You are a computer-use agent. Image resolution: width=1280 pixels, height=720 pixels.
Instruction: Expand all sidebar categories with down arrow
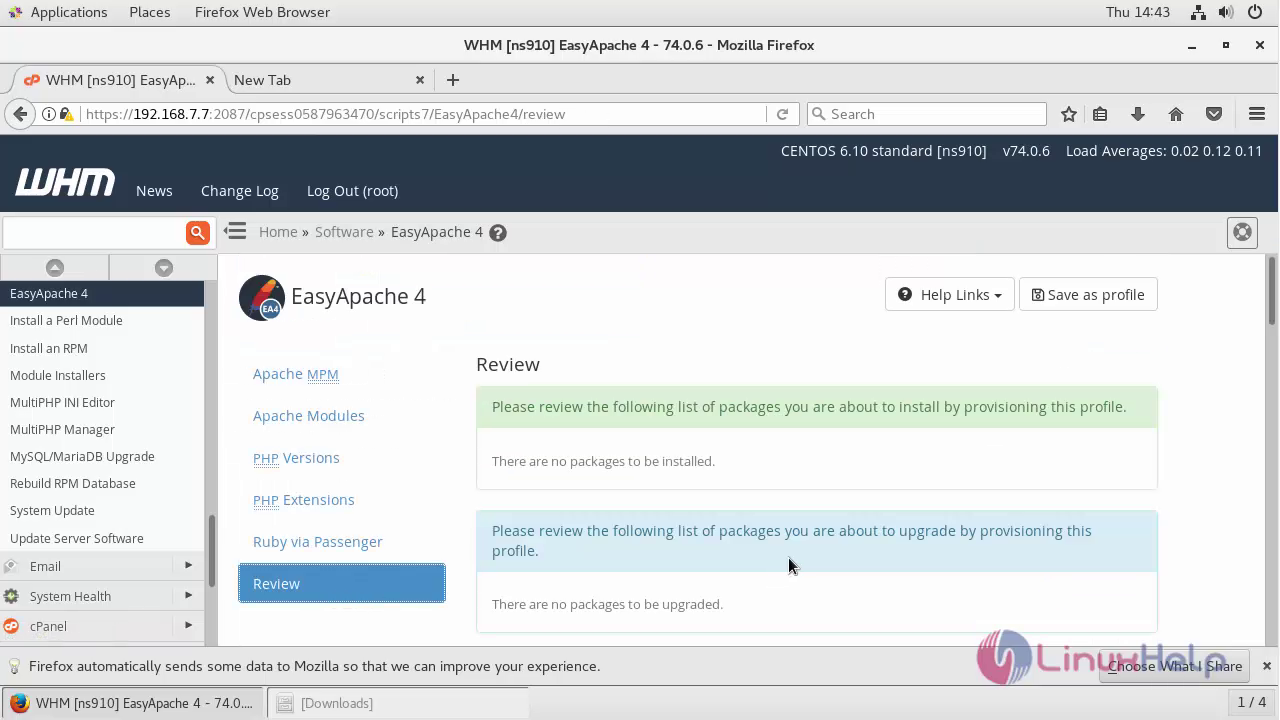[164, 267]
